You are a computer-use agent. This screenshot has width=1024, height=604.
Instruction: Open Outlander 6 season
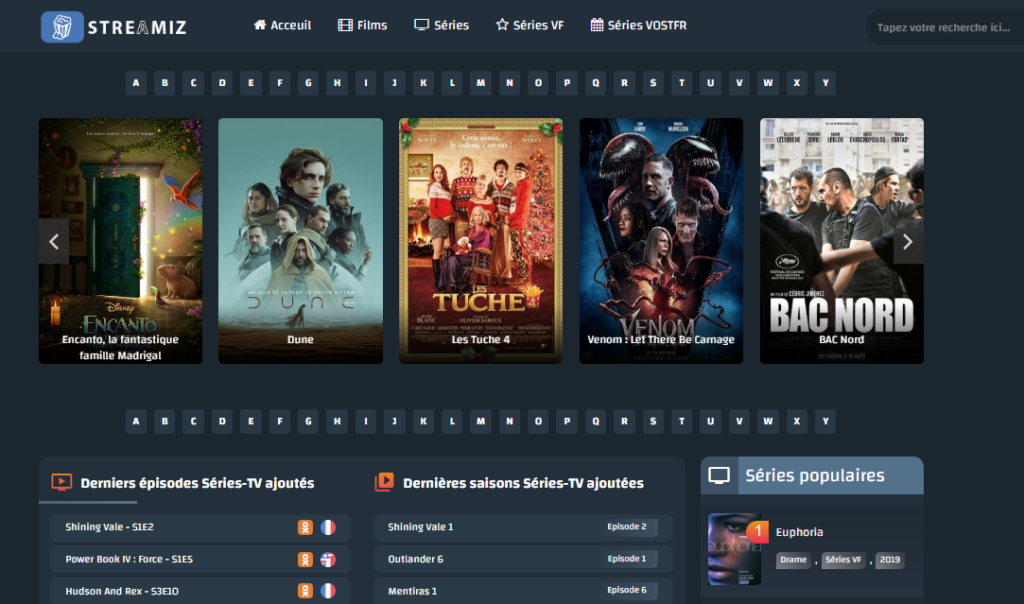click(x=415, y=559)
